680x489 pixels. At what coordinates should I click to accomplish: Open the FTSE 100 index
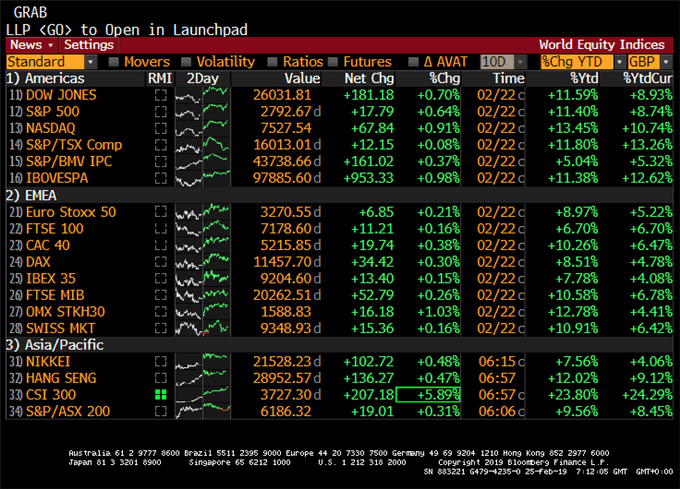click(55, 228)
